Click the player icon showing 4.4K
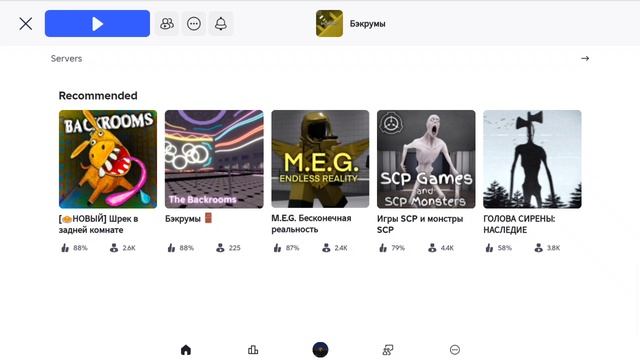 432,248
